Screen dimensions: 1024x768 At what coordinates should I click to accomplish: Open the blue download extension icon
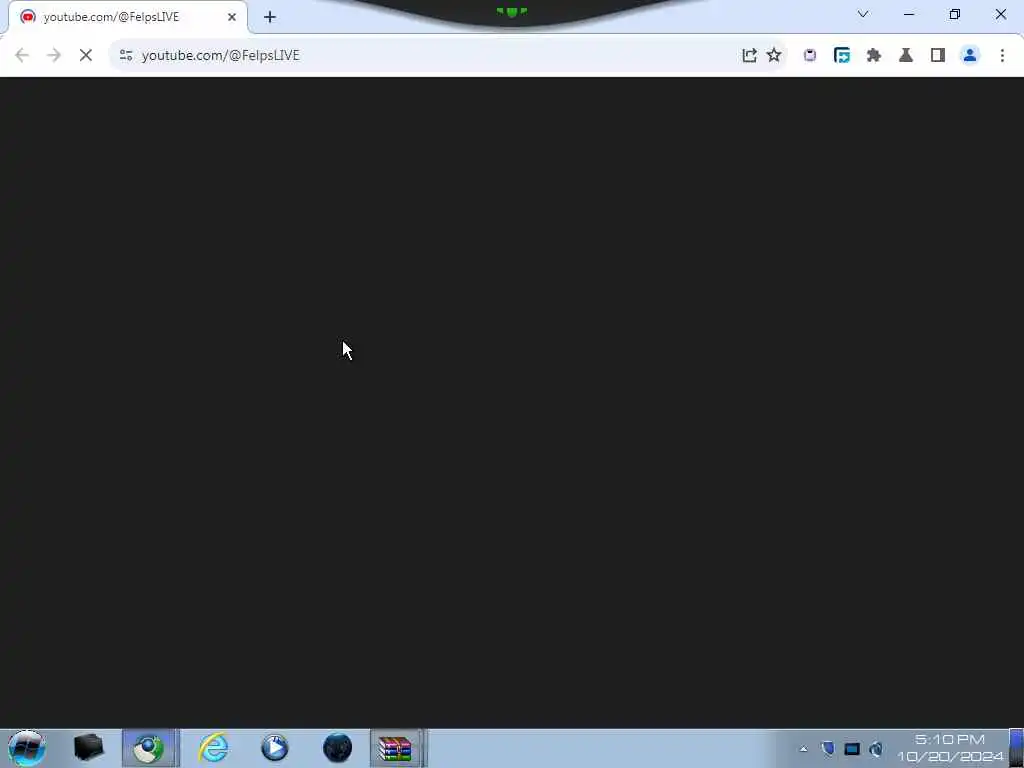pyautogui.click(x=842, y=56)
